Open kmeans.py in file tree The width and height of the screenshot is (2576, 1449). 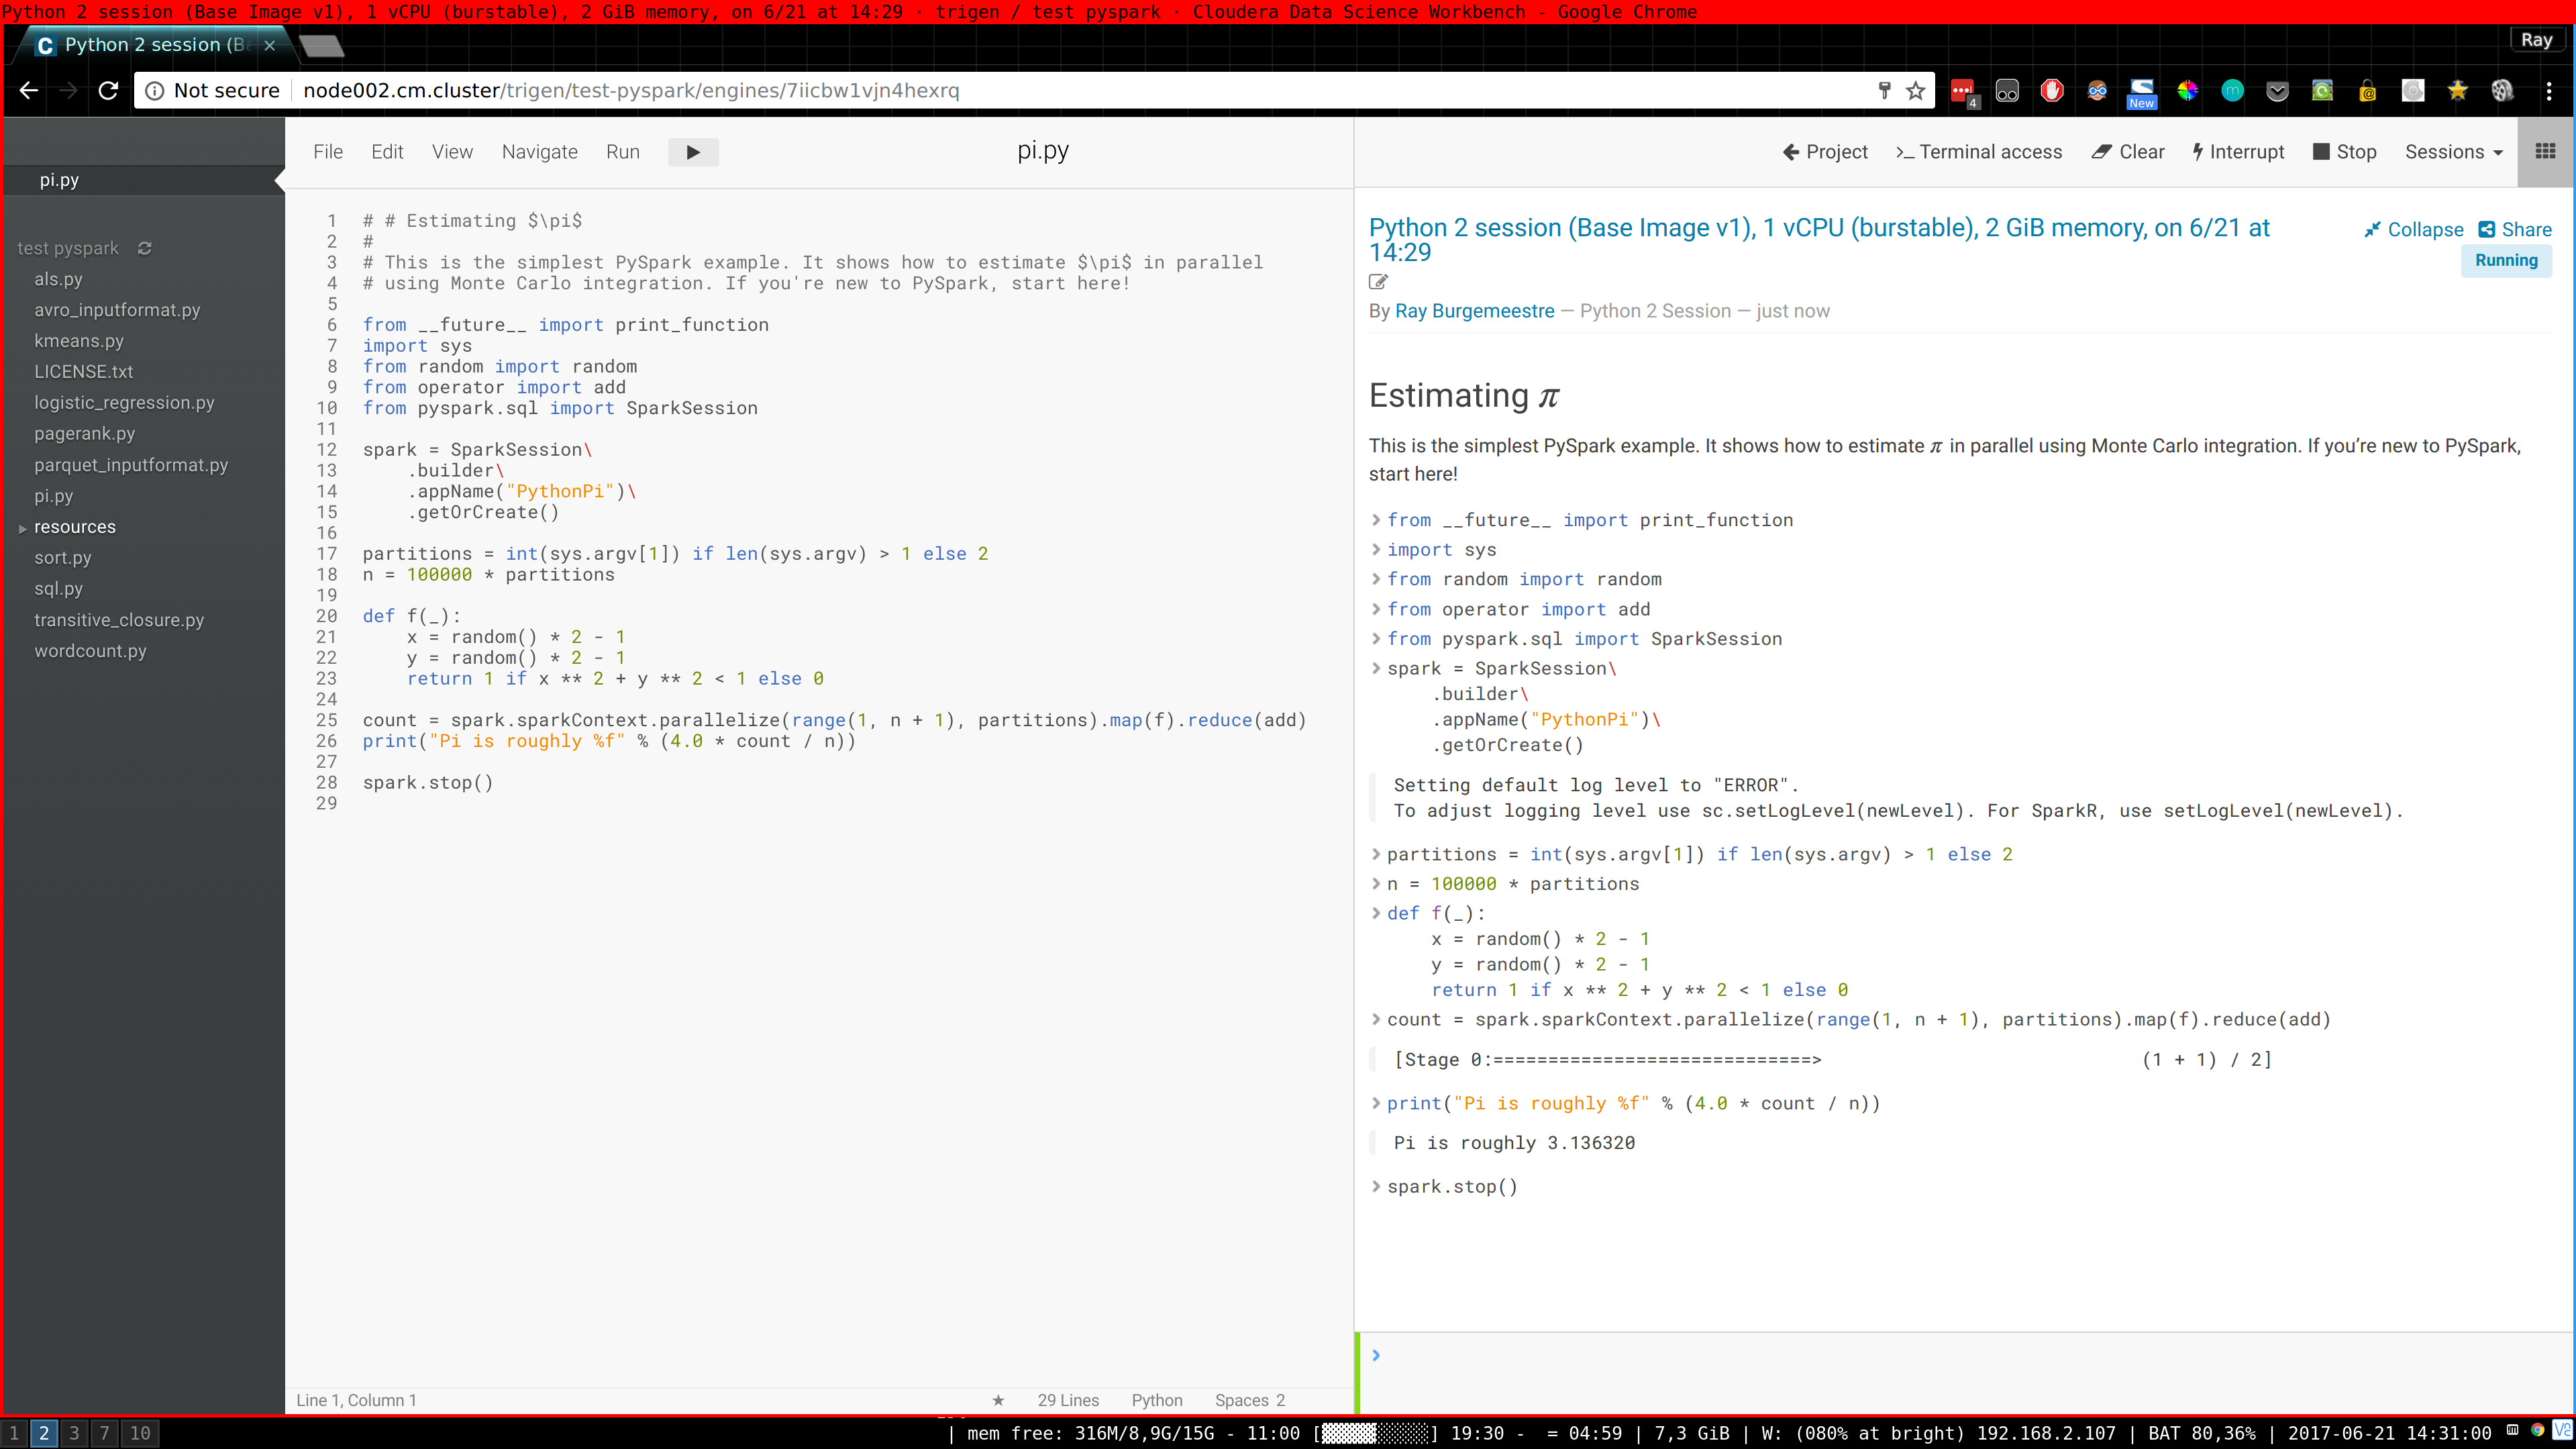click(79, 341)
